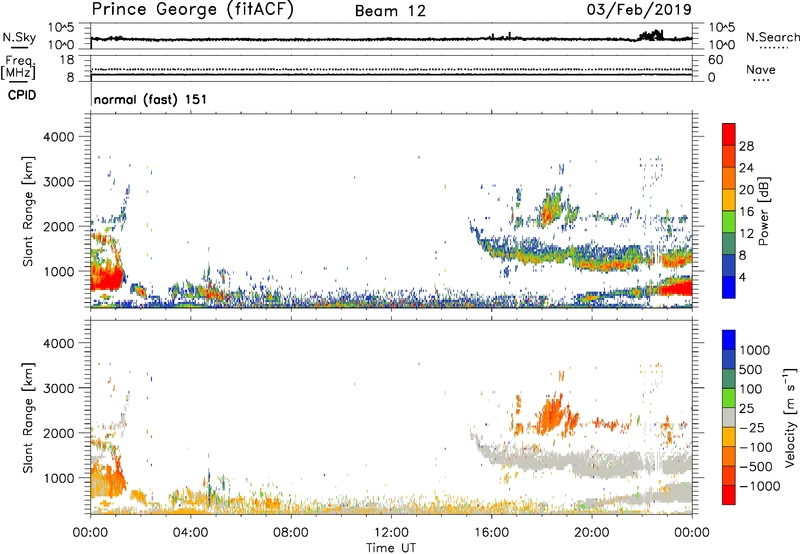
Task: Click the '1000' tick on velocity colorbar
Action: tap(754, 350)
